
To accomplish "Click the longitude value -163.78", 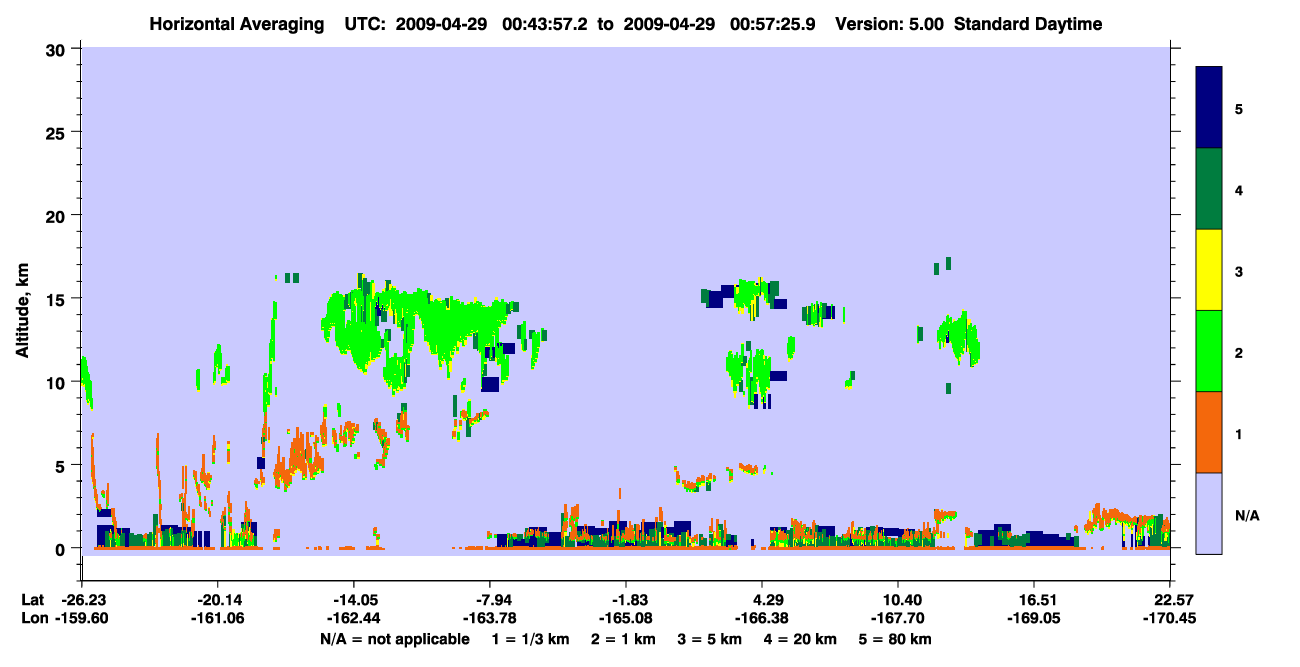I will tap(490, 618).
